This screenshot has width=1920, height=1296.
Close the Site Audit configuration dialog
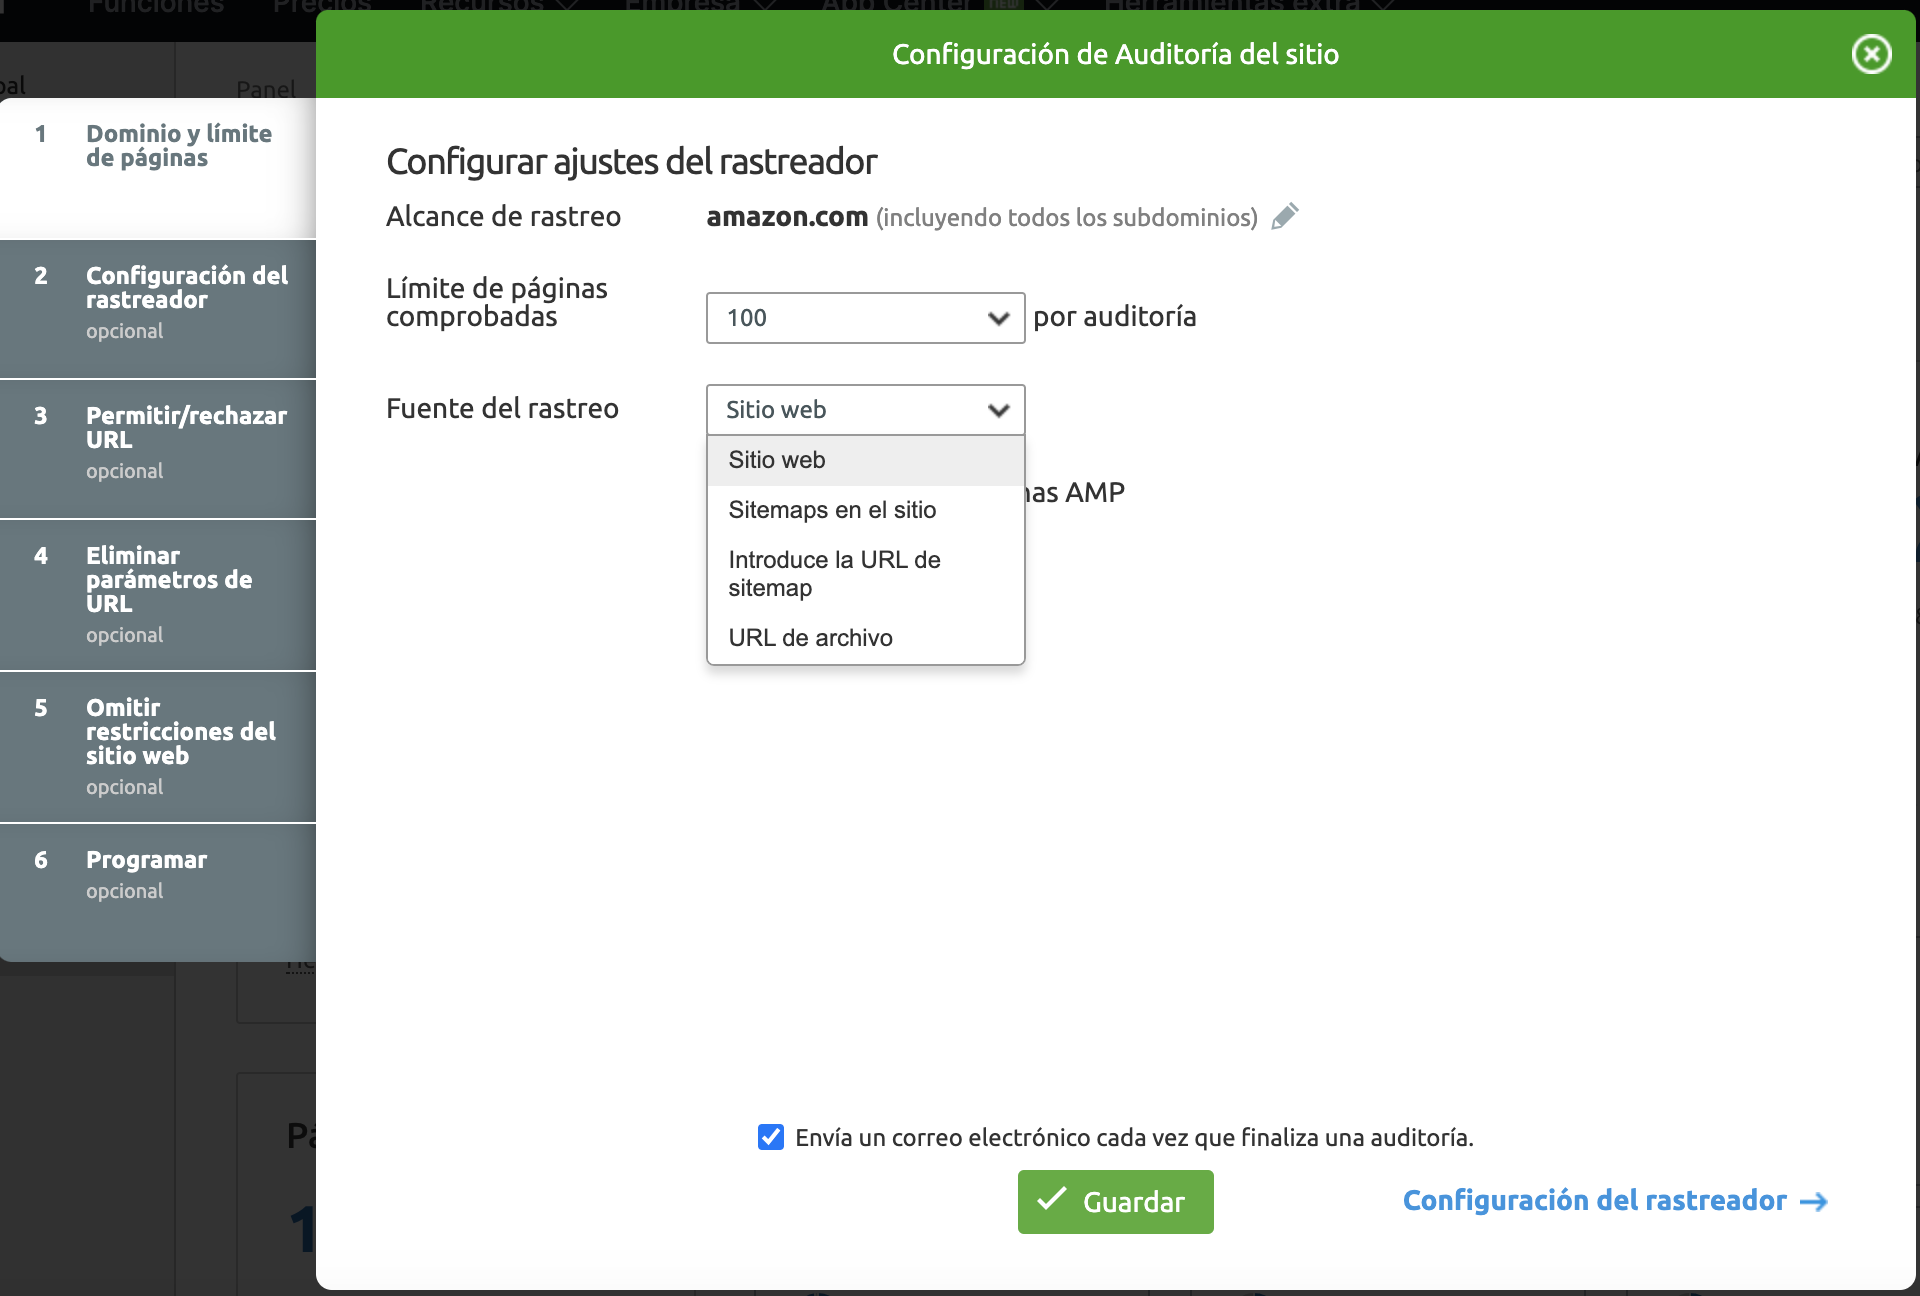tap(1871, 54)
